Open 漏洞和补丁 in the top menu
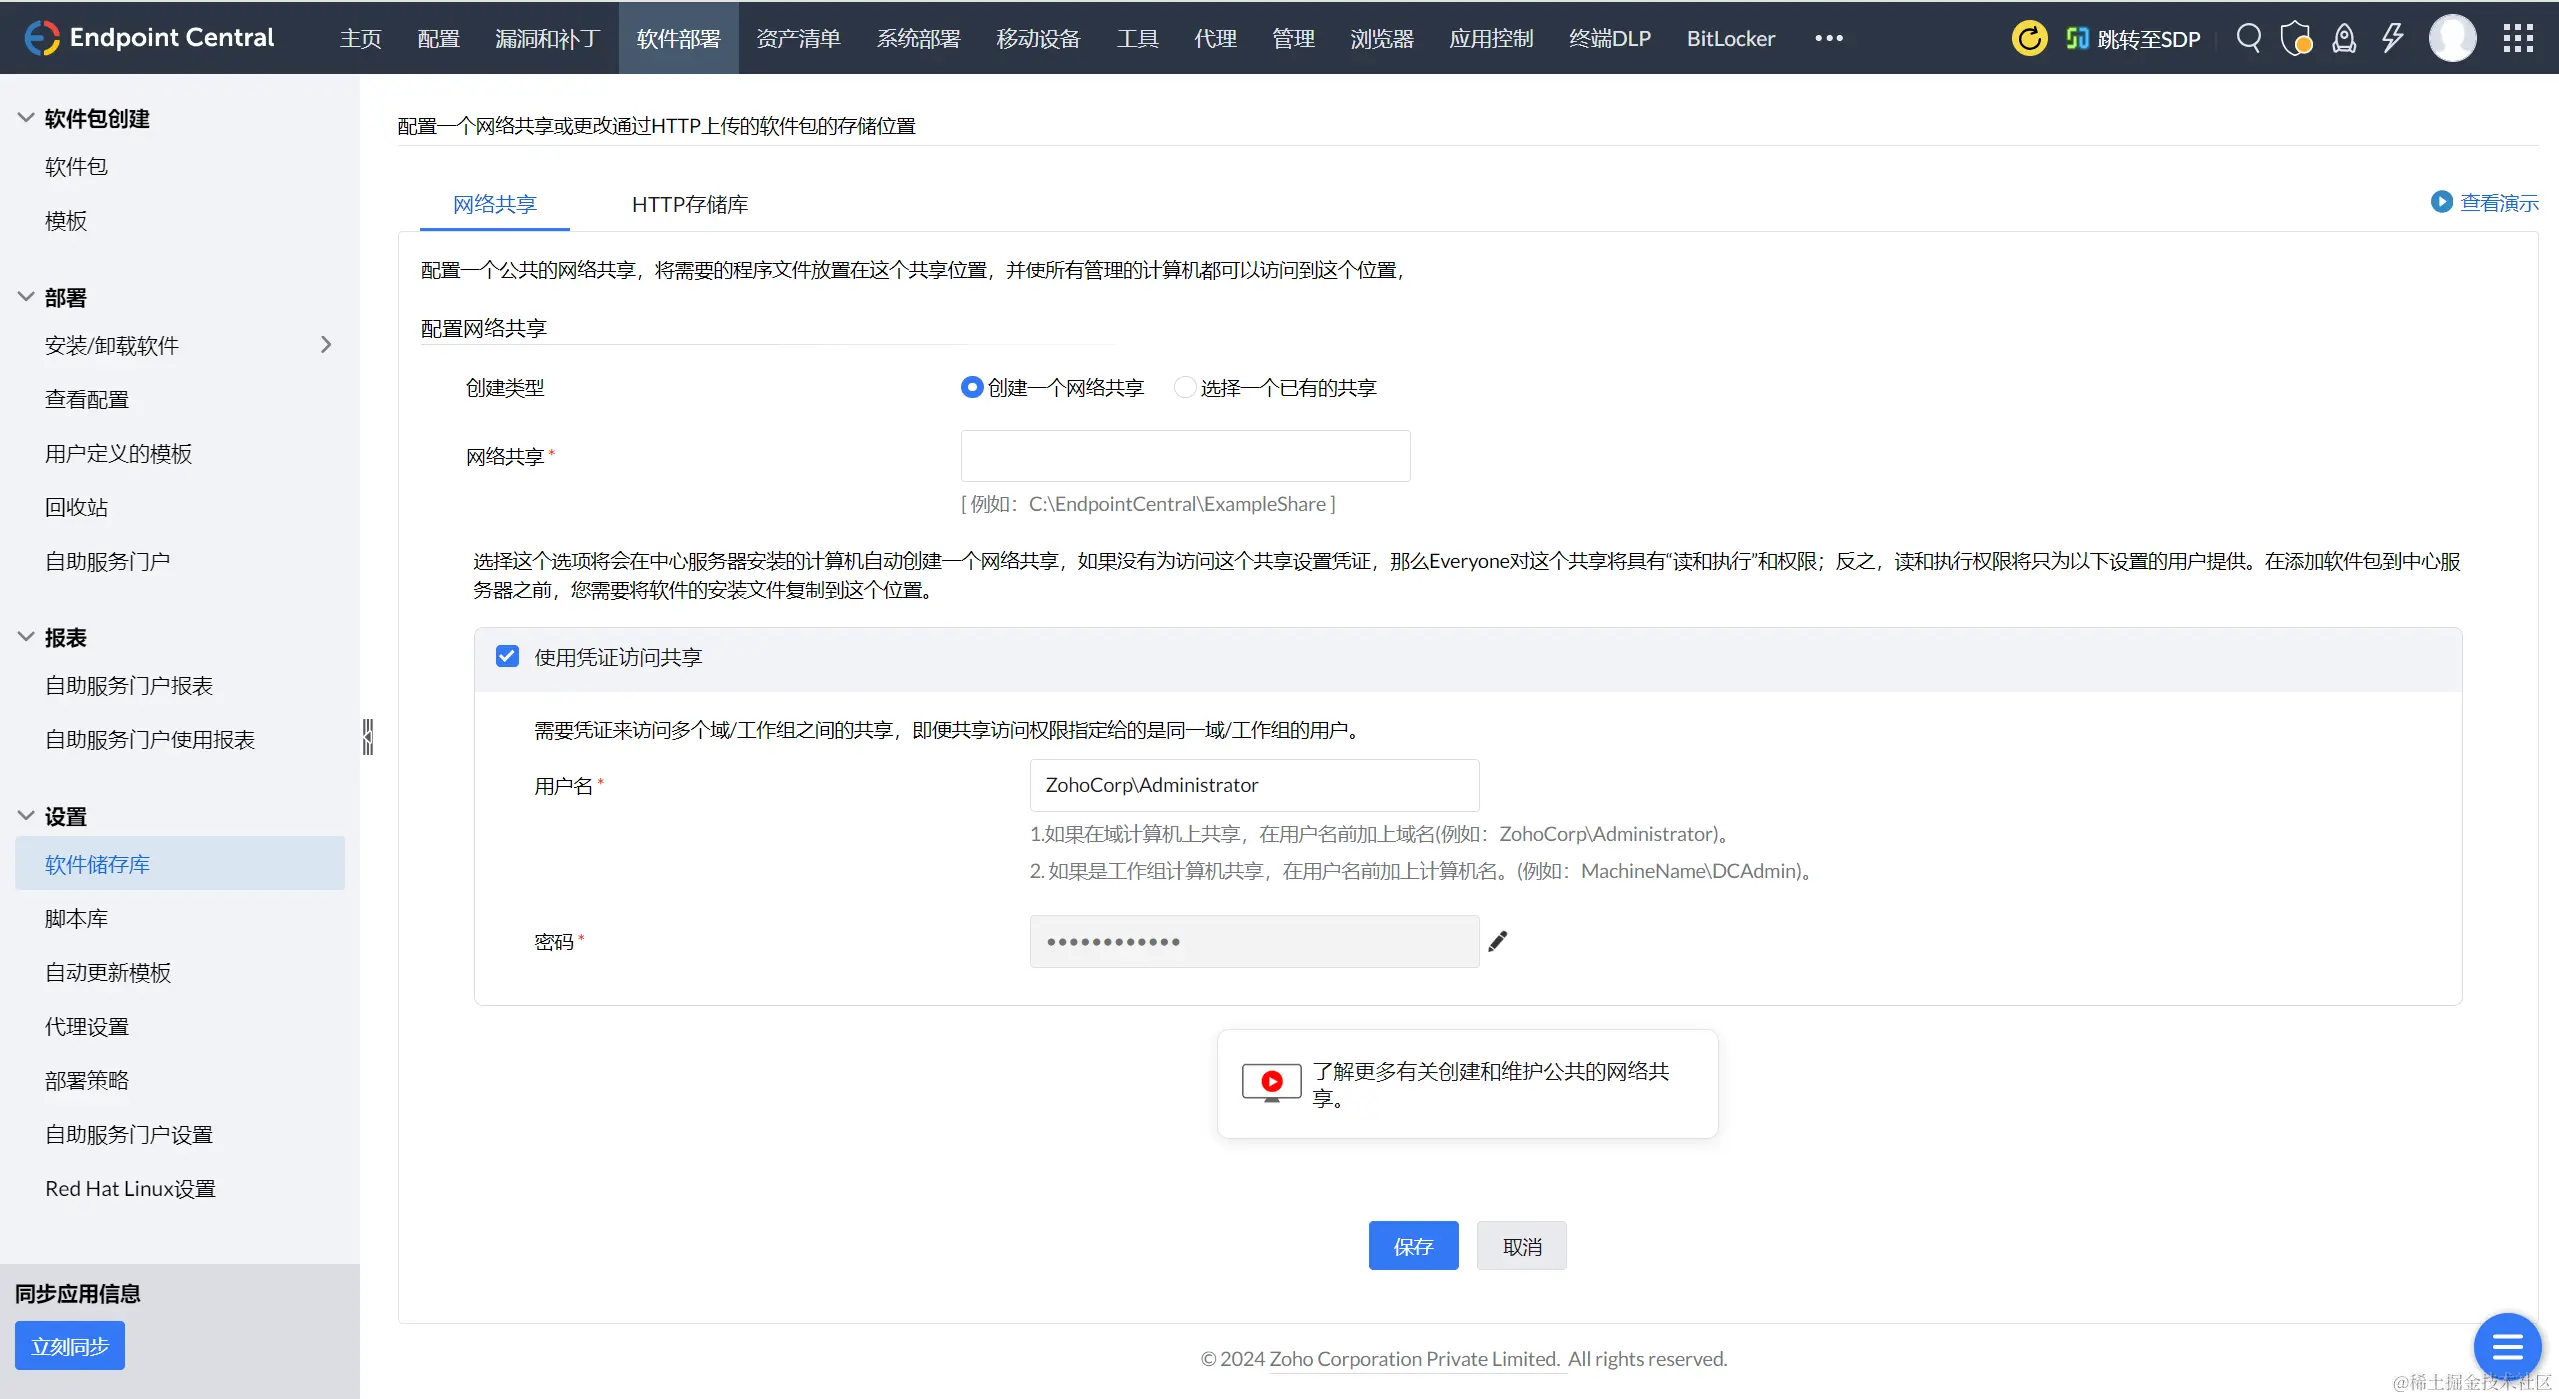Screen dimensions: 2559x1399 coord(546,38)
